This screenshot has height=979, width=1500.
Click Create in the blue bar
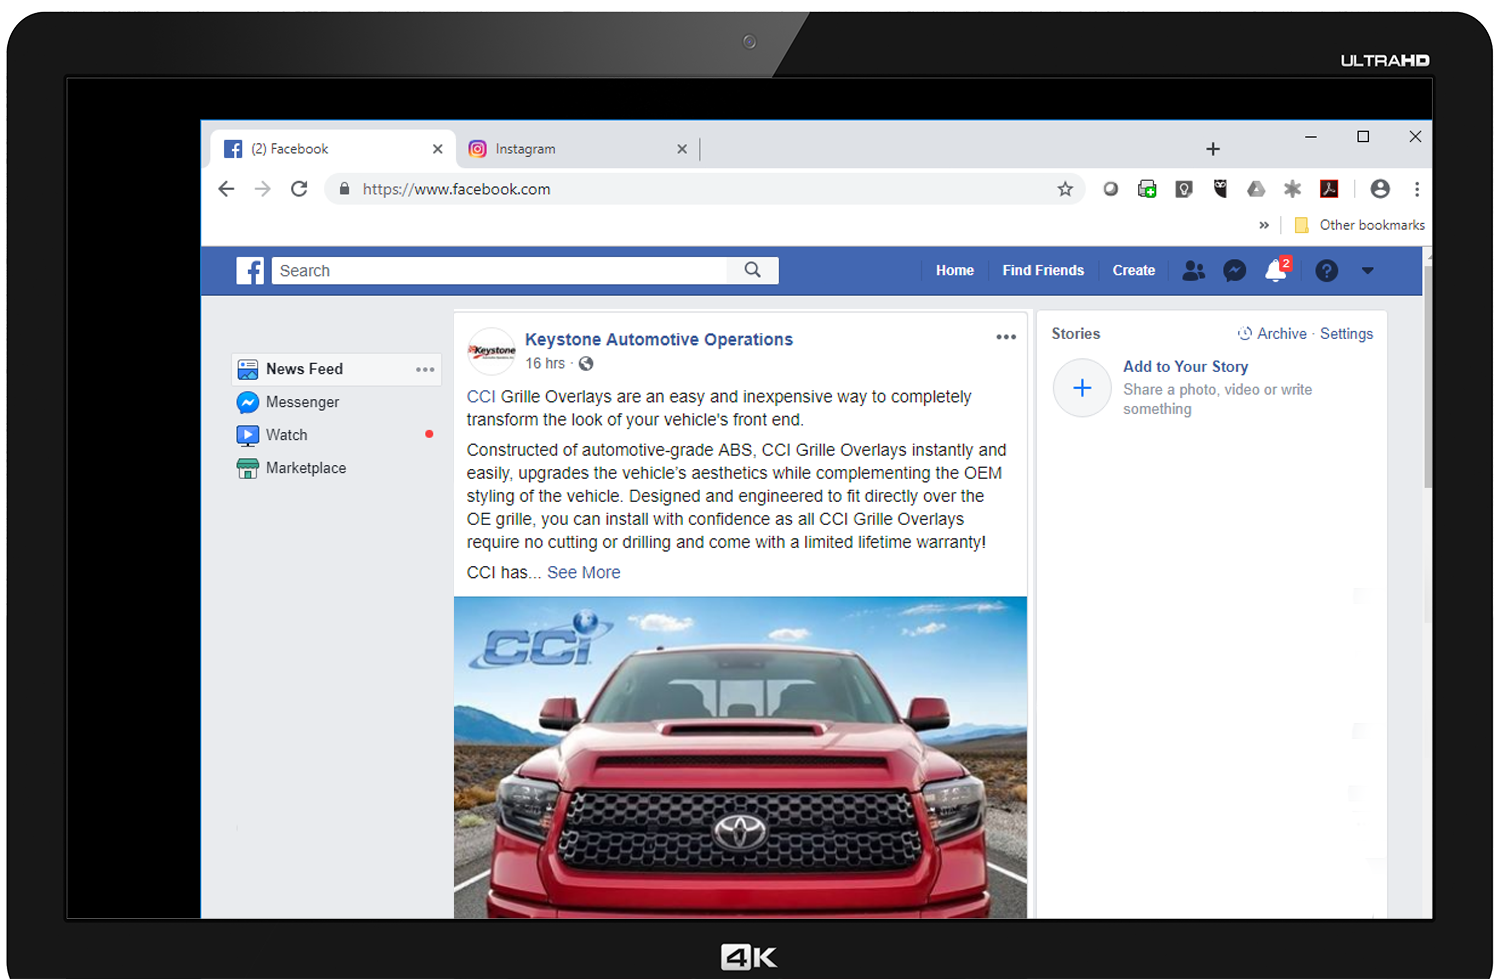click(1134, 270)
